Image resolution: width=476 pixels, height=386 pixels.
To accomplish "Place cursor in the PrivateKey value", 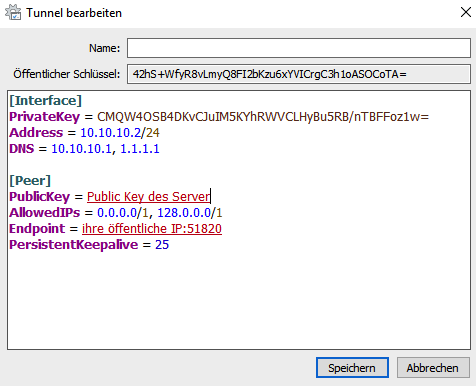I will 263,117.
